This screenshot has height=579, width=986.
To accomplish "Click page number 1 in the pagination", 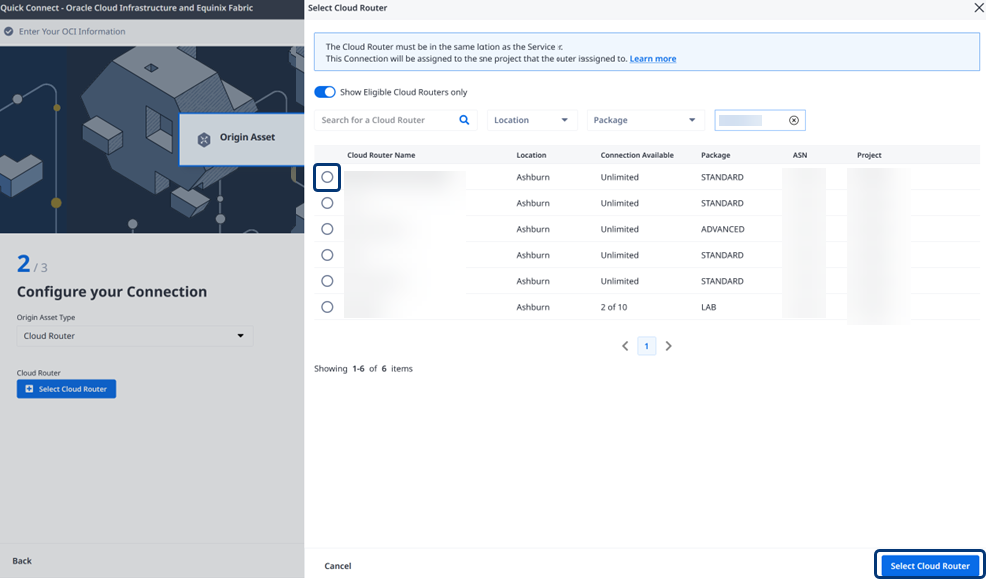I will [646, 346].
